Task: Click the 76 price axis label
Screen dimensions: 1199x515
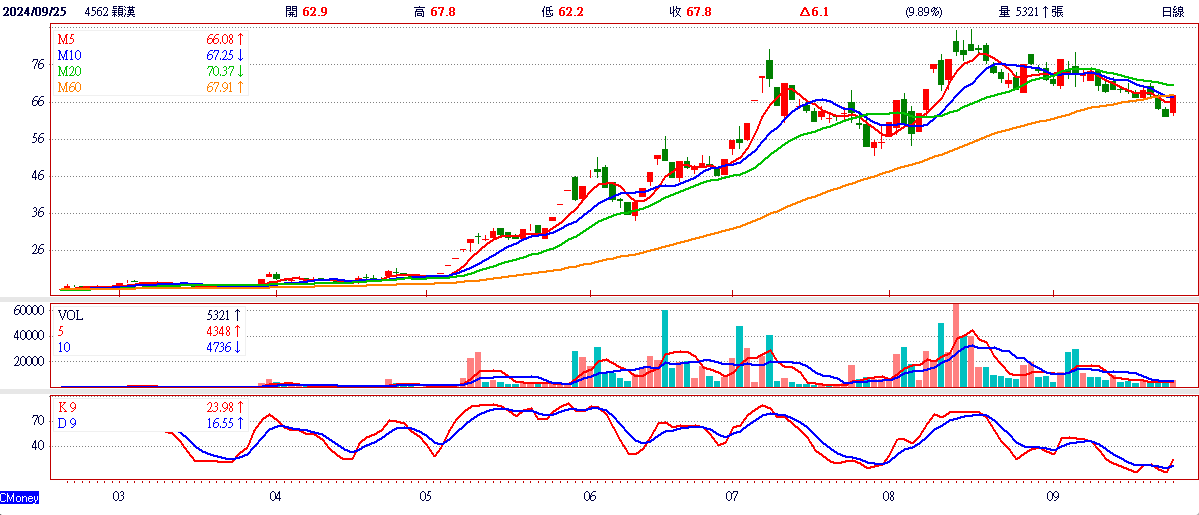Action: click(36, 65)
